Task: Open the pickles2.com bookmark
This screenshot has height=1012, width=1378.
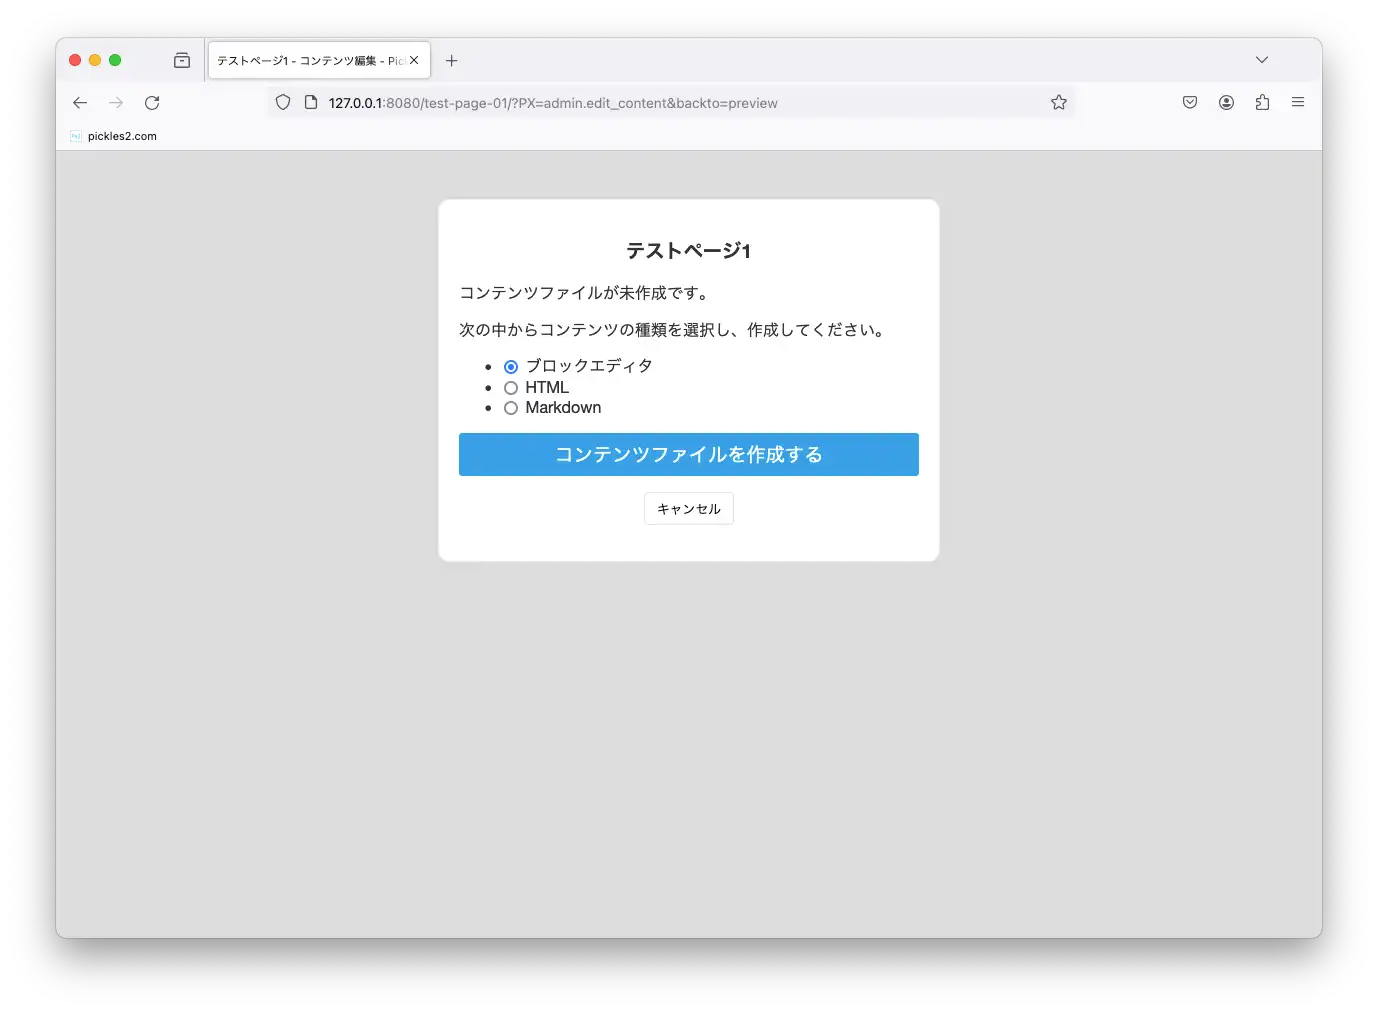Action: coord(114,136)
